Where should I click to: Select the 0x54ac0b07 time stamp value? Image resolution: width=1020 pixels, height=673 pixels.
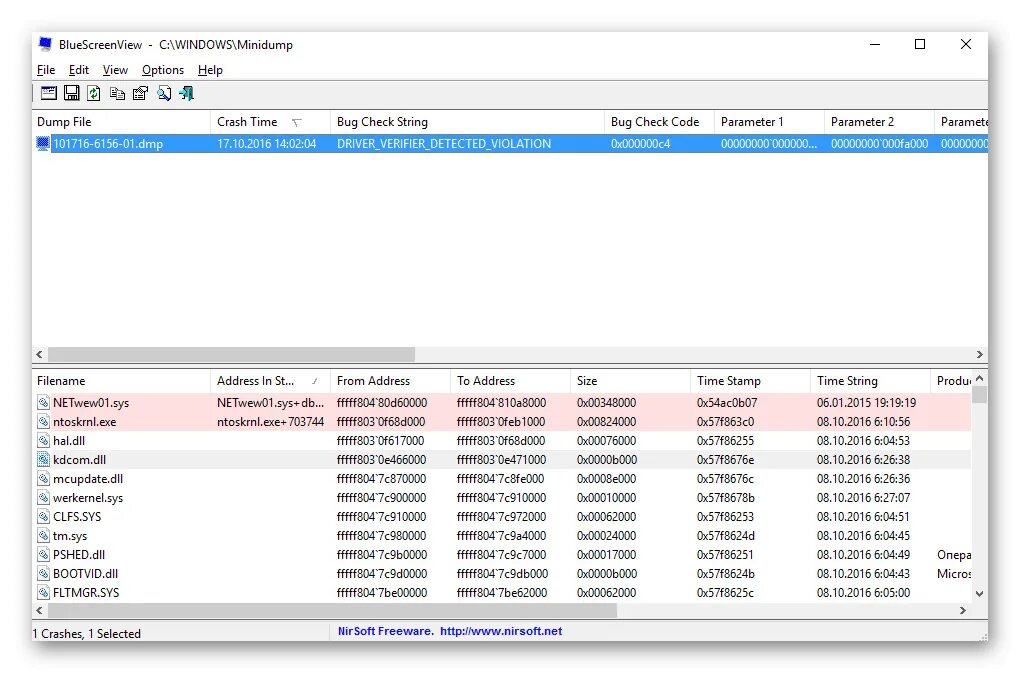coord(725,402)
